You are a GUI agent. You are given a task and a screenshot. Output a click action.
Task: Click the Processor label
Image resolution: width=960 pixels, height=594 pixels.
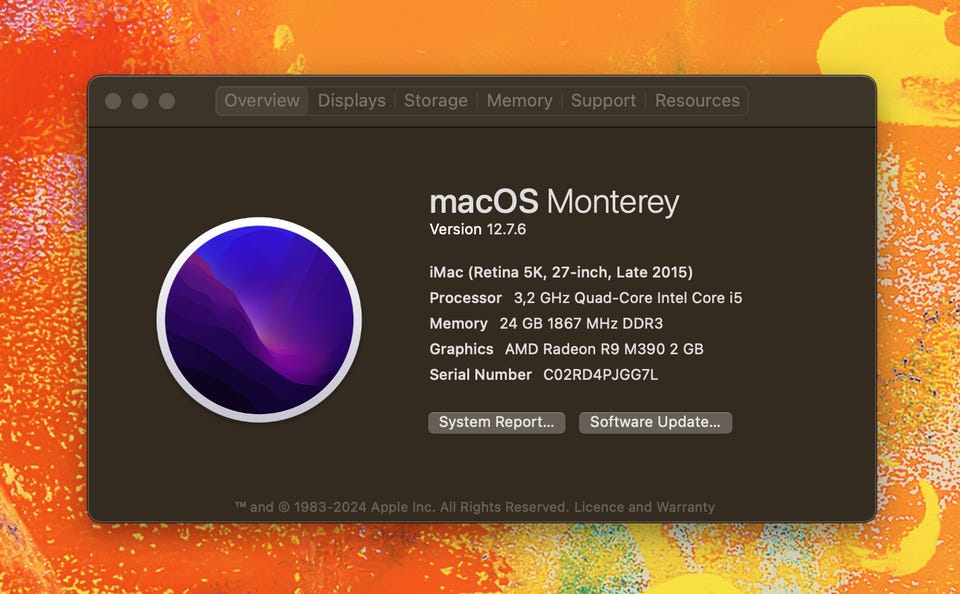coord(465,298)
